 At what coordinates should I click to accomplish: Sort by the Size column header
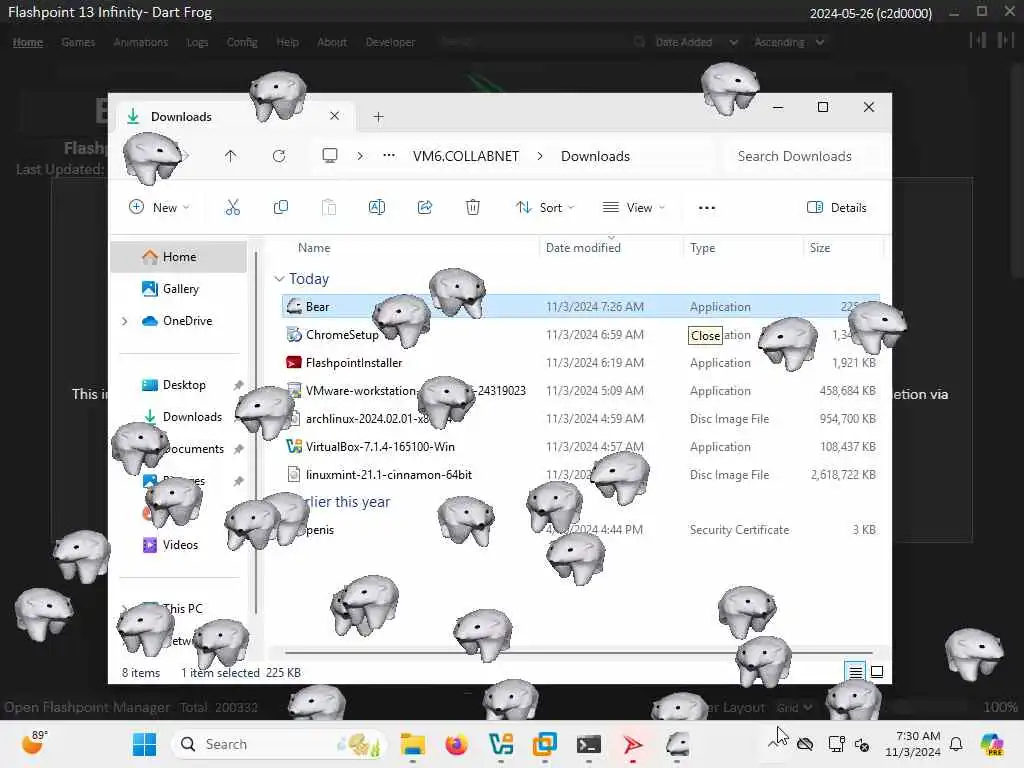point(820,248)
